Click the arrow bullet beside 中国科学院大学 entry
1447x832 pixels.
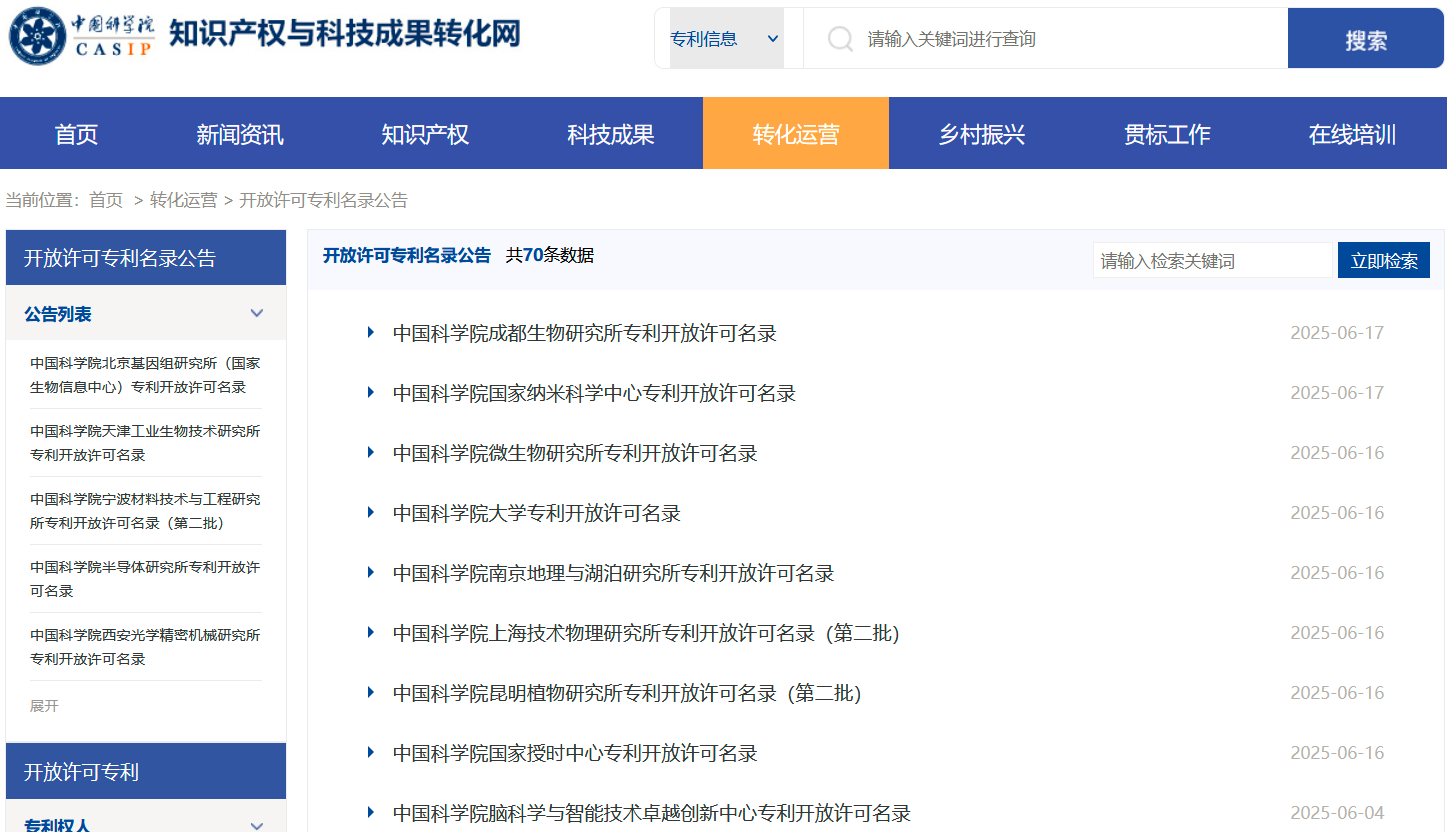pyautogui.click(x=371, y=512)
